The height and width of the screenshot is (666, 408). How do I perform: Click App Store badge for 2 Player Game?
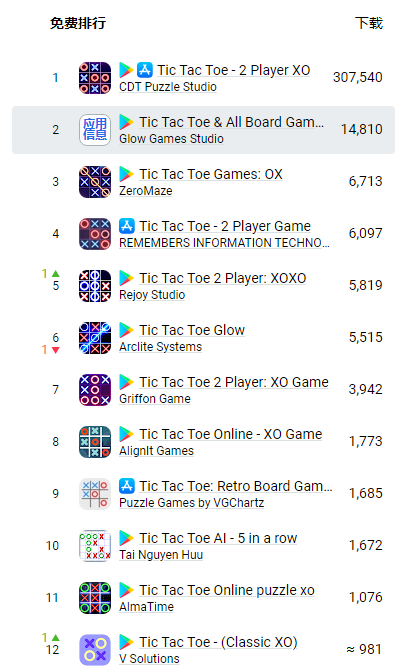click(127, 226)
